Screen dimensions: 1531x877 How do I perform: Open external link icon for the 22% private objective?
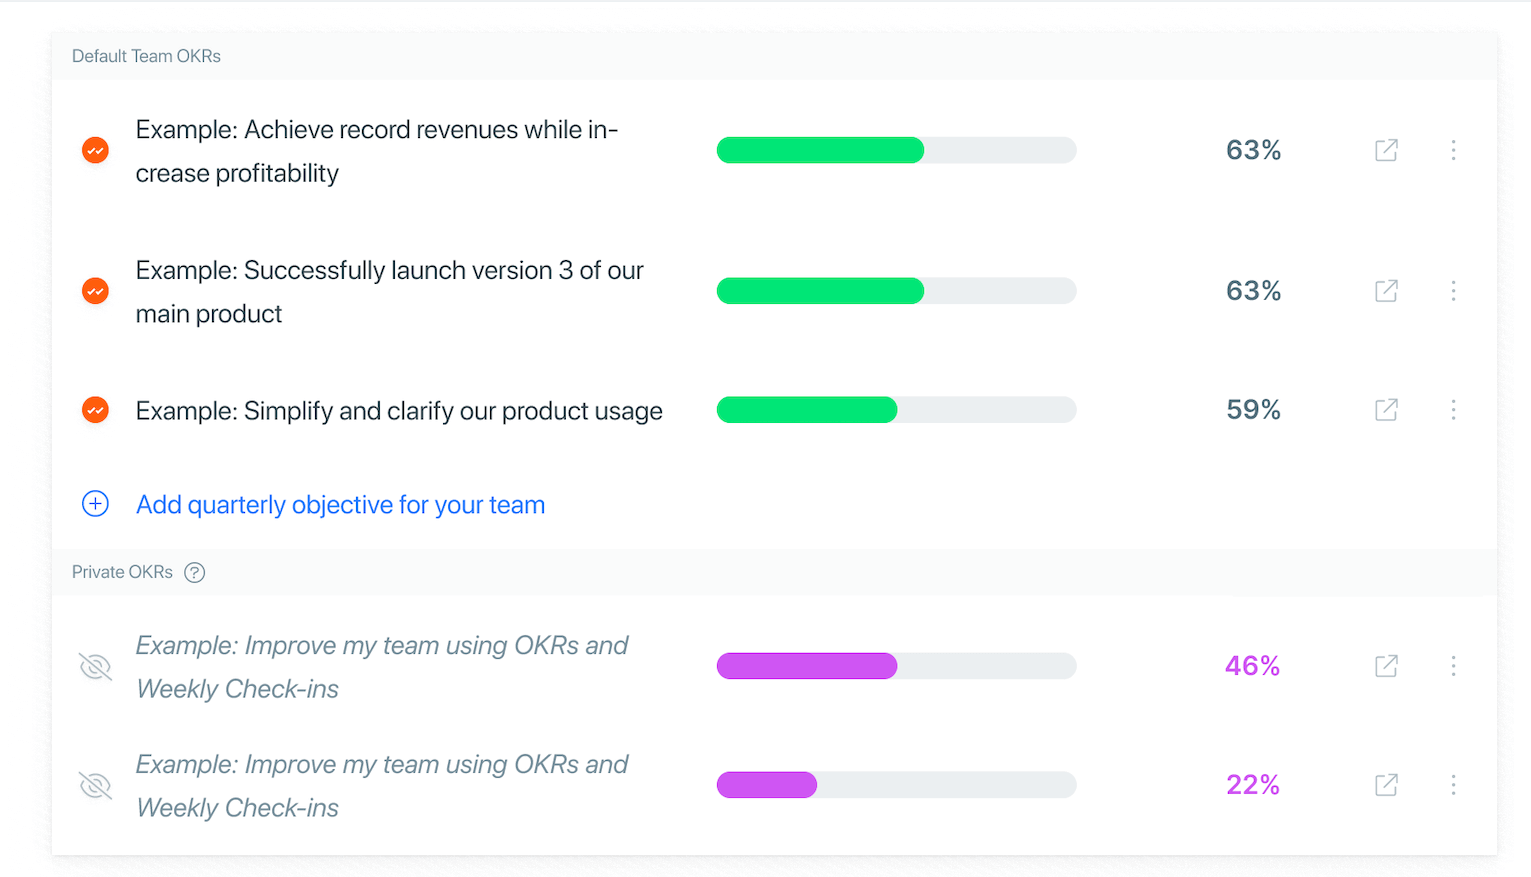1386,785
